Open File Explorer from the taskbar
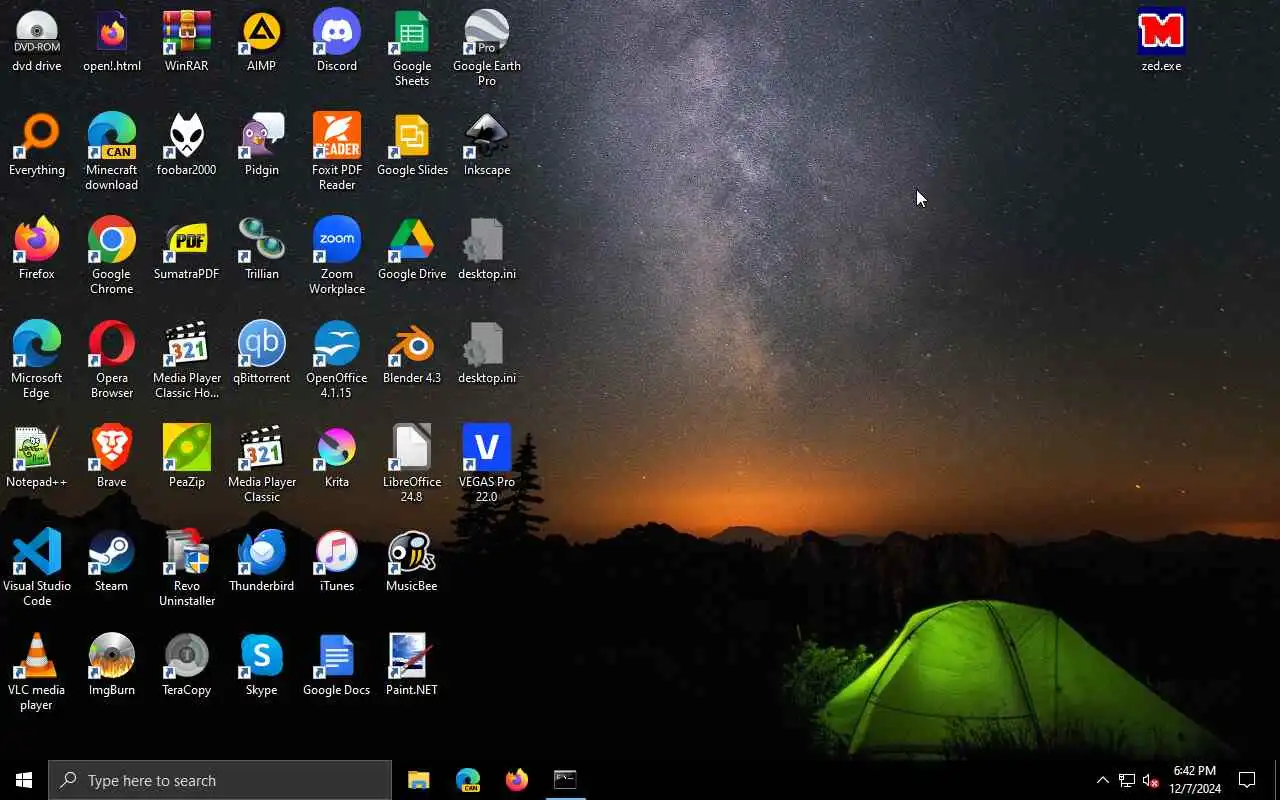 (419, 780)
